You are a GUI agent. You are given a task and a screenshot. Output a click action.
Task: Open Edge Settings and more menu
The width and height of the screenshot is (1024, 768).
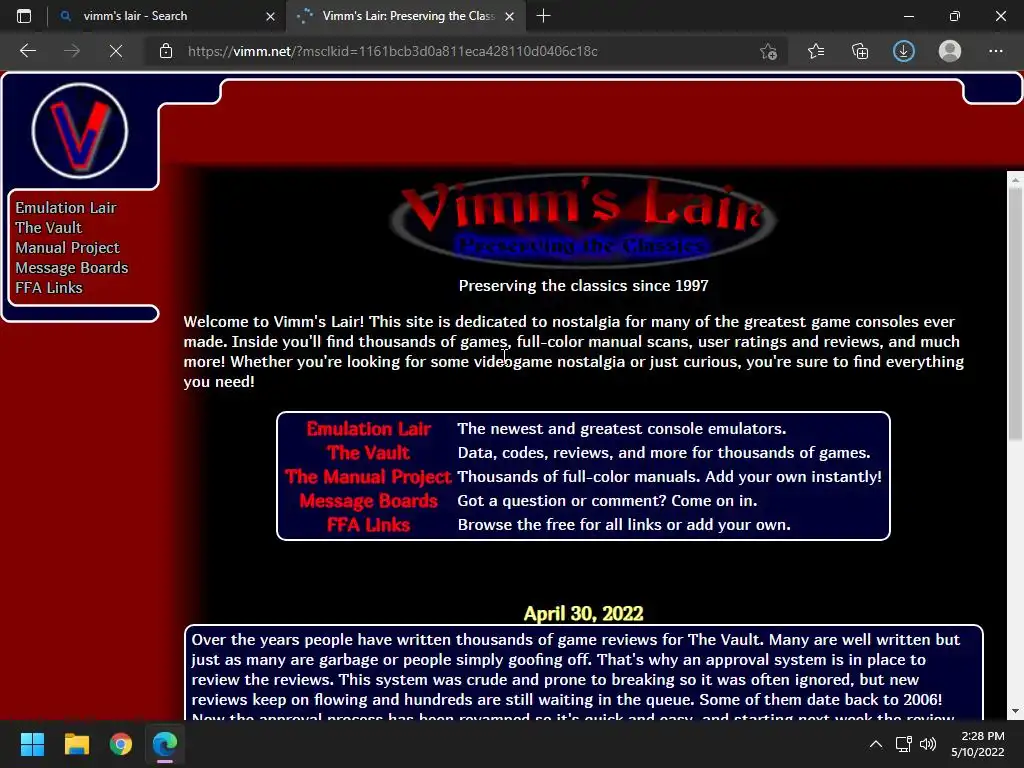pyautogui.click(x=995, y=51)
